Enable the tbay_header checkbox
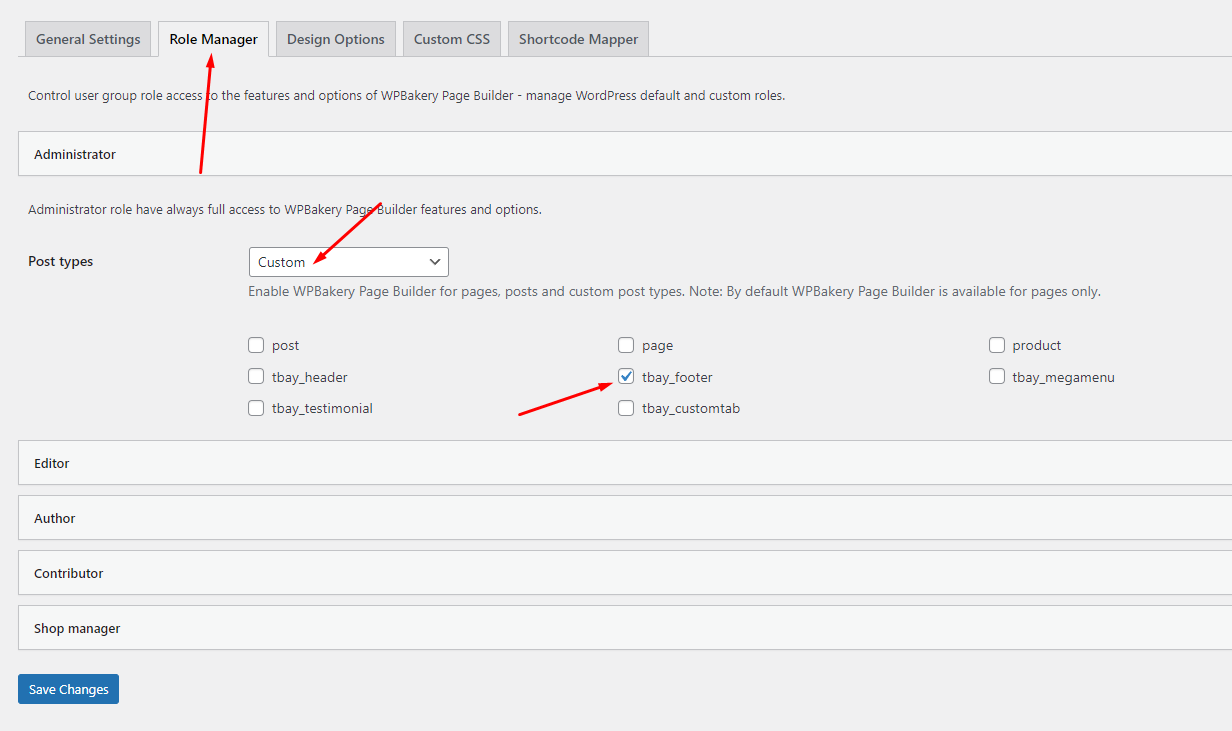 pos(256,377)
